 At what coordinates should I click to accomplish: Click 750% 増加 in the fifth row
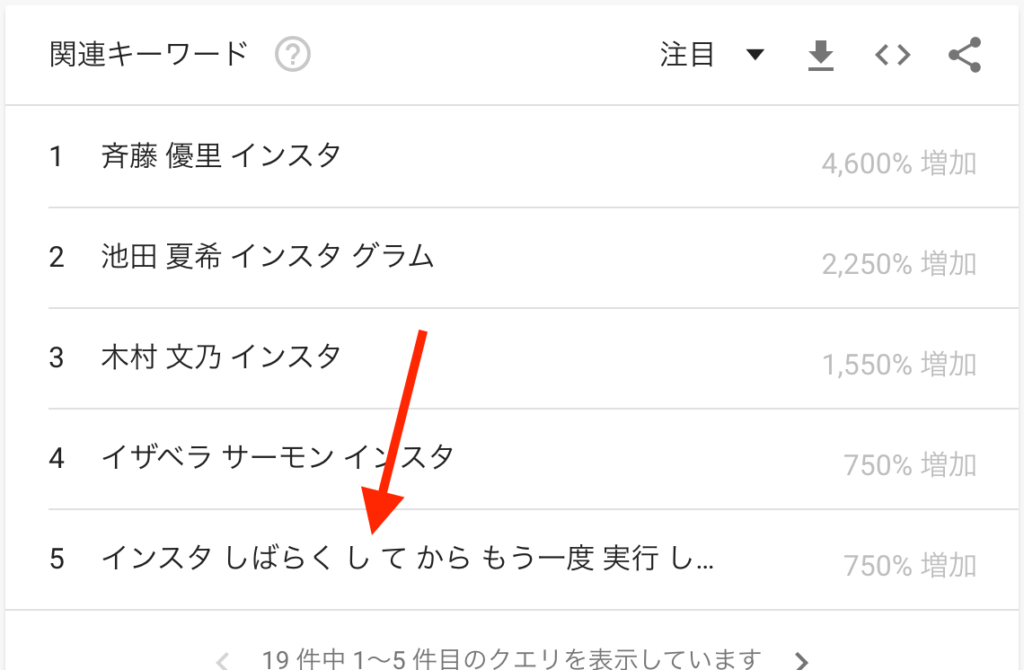(x=910, y=566)
